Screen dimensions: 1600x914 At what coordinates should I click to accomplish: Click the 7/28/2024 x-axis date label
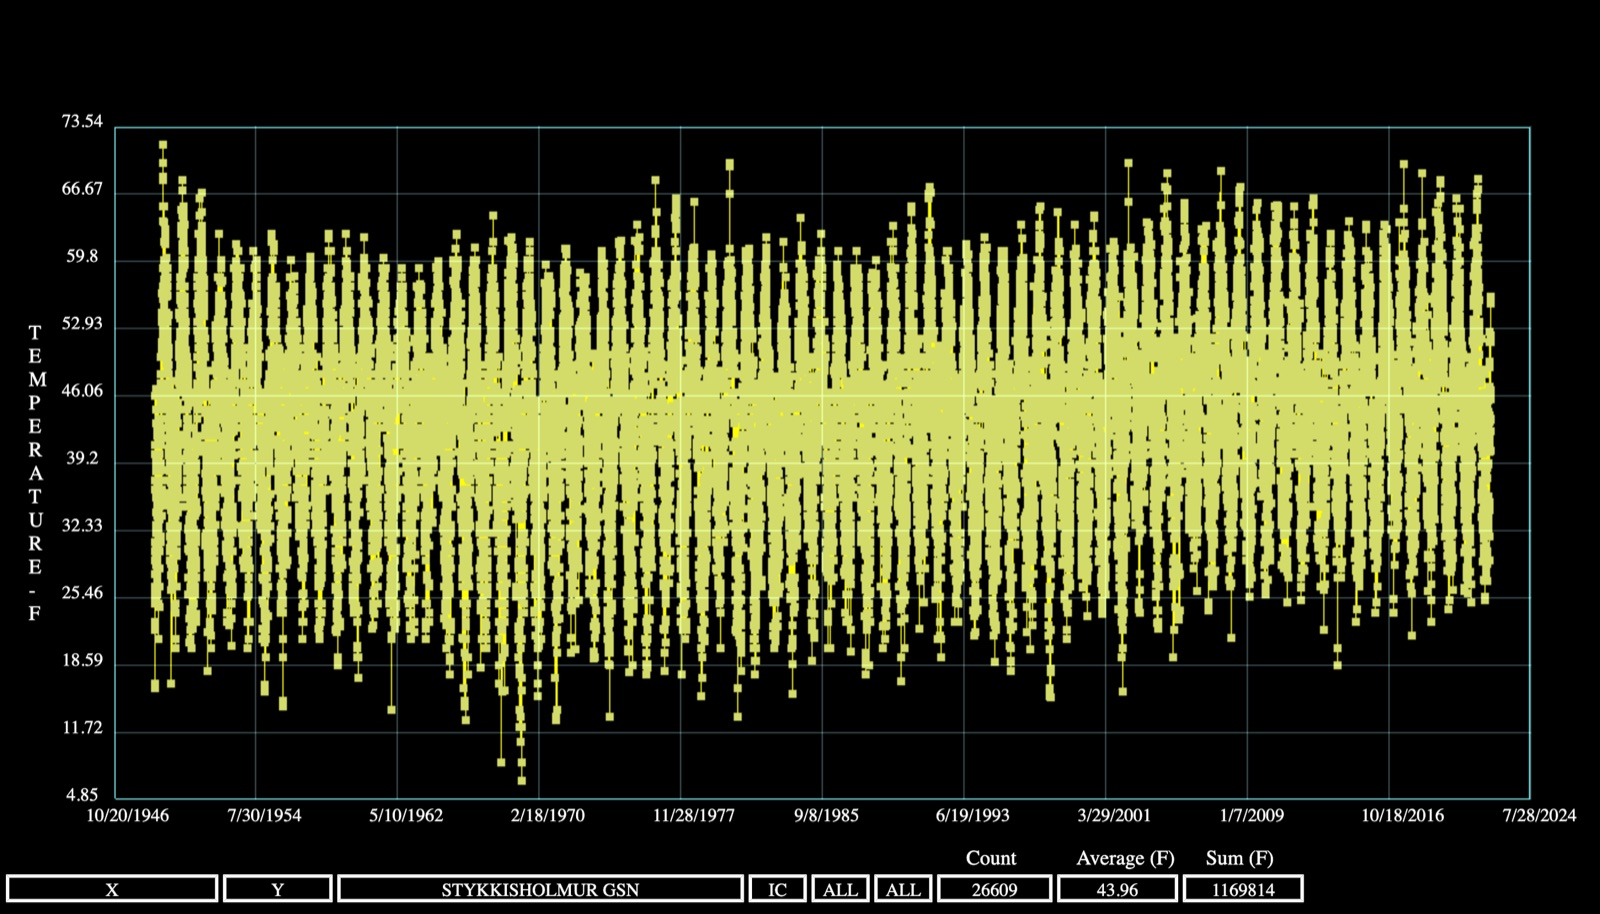[x=1540, y=815]
